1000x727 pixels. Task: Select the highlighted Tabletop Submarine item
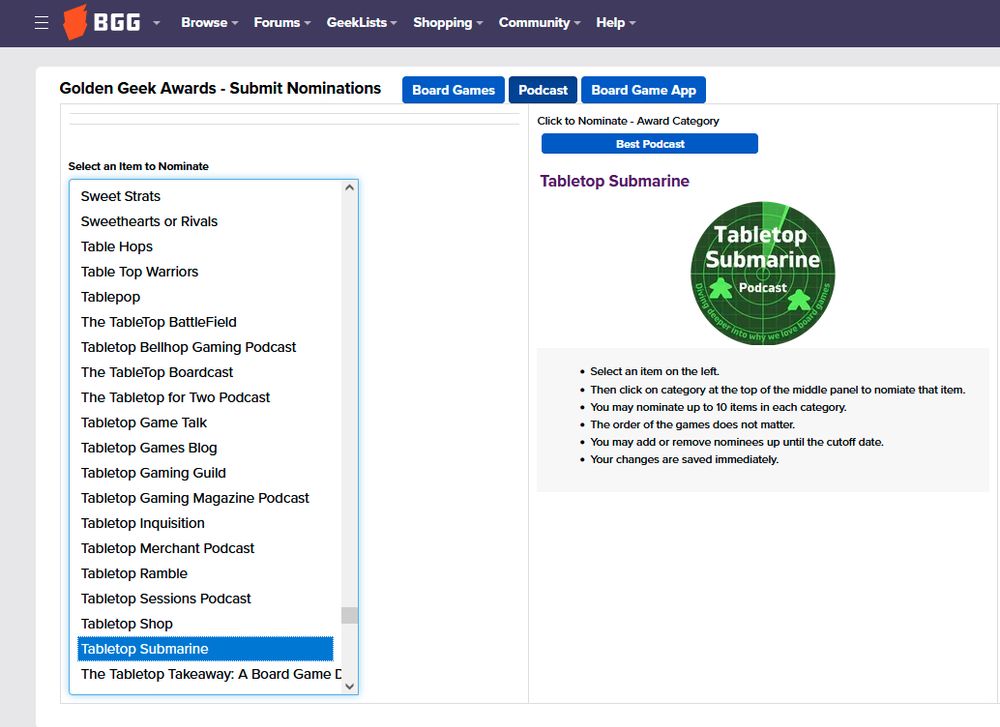205,649
